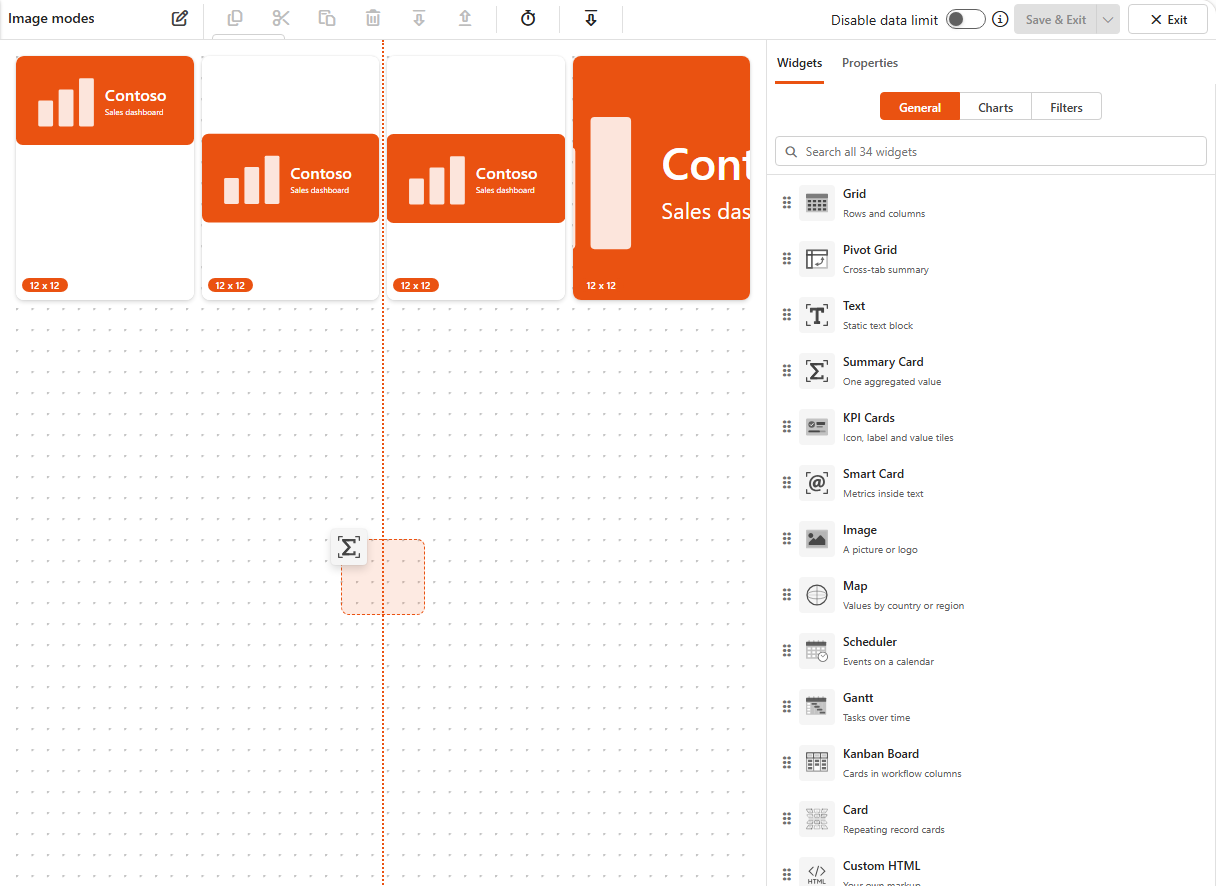Click the scissors cut icon
The image size is (1216, 886).
[281, 18]
